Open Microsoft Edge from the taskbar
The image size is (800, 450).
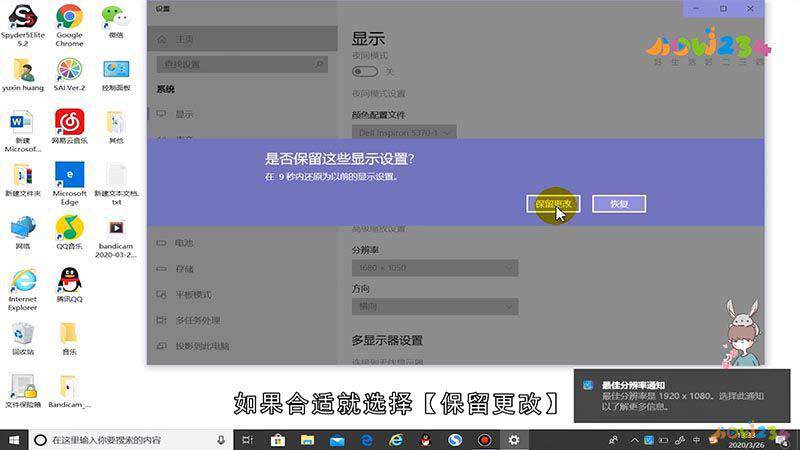click(x=366, y=440)
